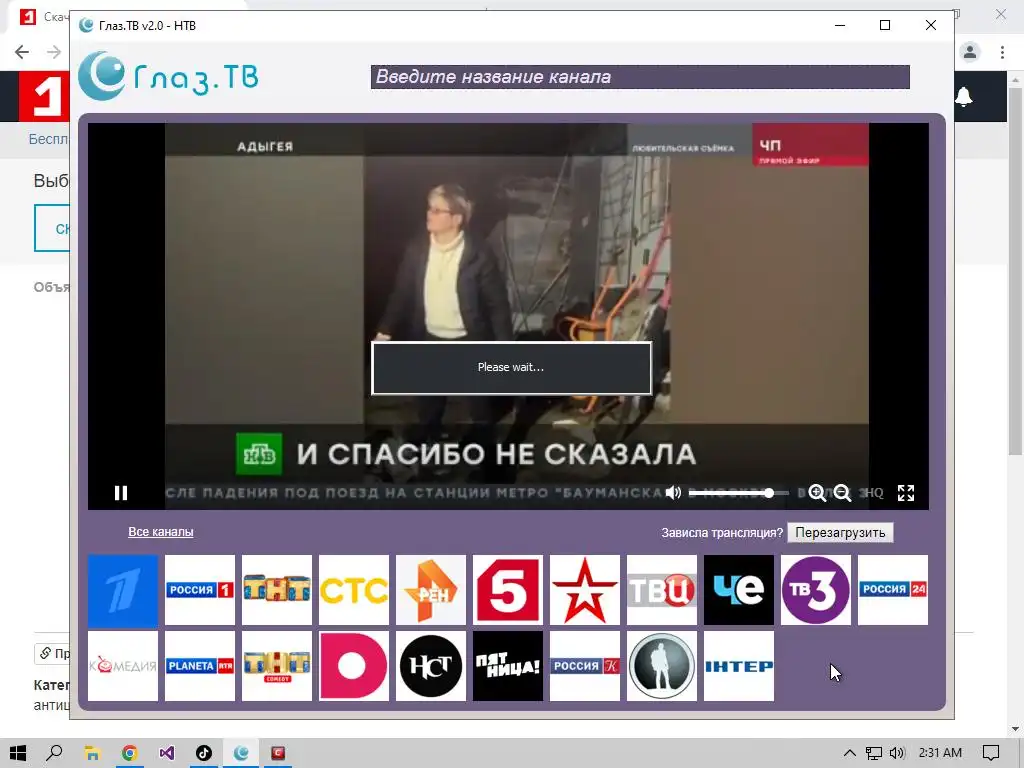1024x768 pixels.
Task: Open the СТС channel
Action: click(354, 590)
